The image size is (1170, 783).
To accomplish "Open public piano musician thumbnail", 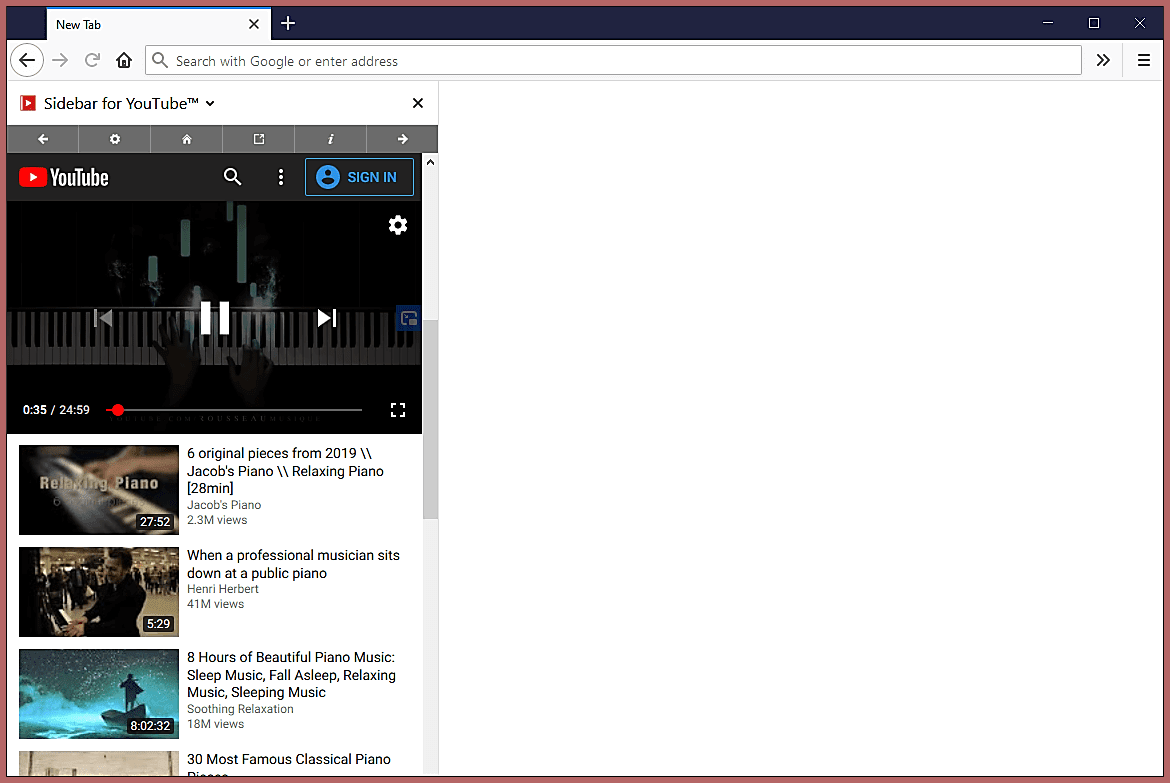I will (x=98, y=592).
